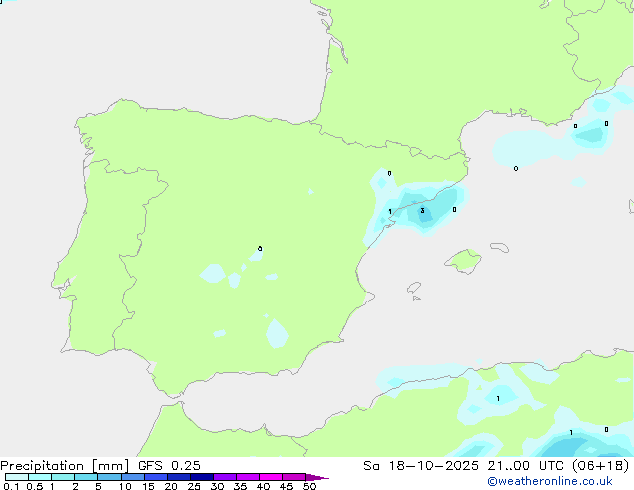This screenshot has height=490, width=634.
Task: Pick the 15–20 mm legend swatch
Action: pyautogui.click(x=155, y=477)
